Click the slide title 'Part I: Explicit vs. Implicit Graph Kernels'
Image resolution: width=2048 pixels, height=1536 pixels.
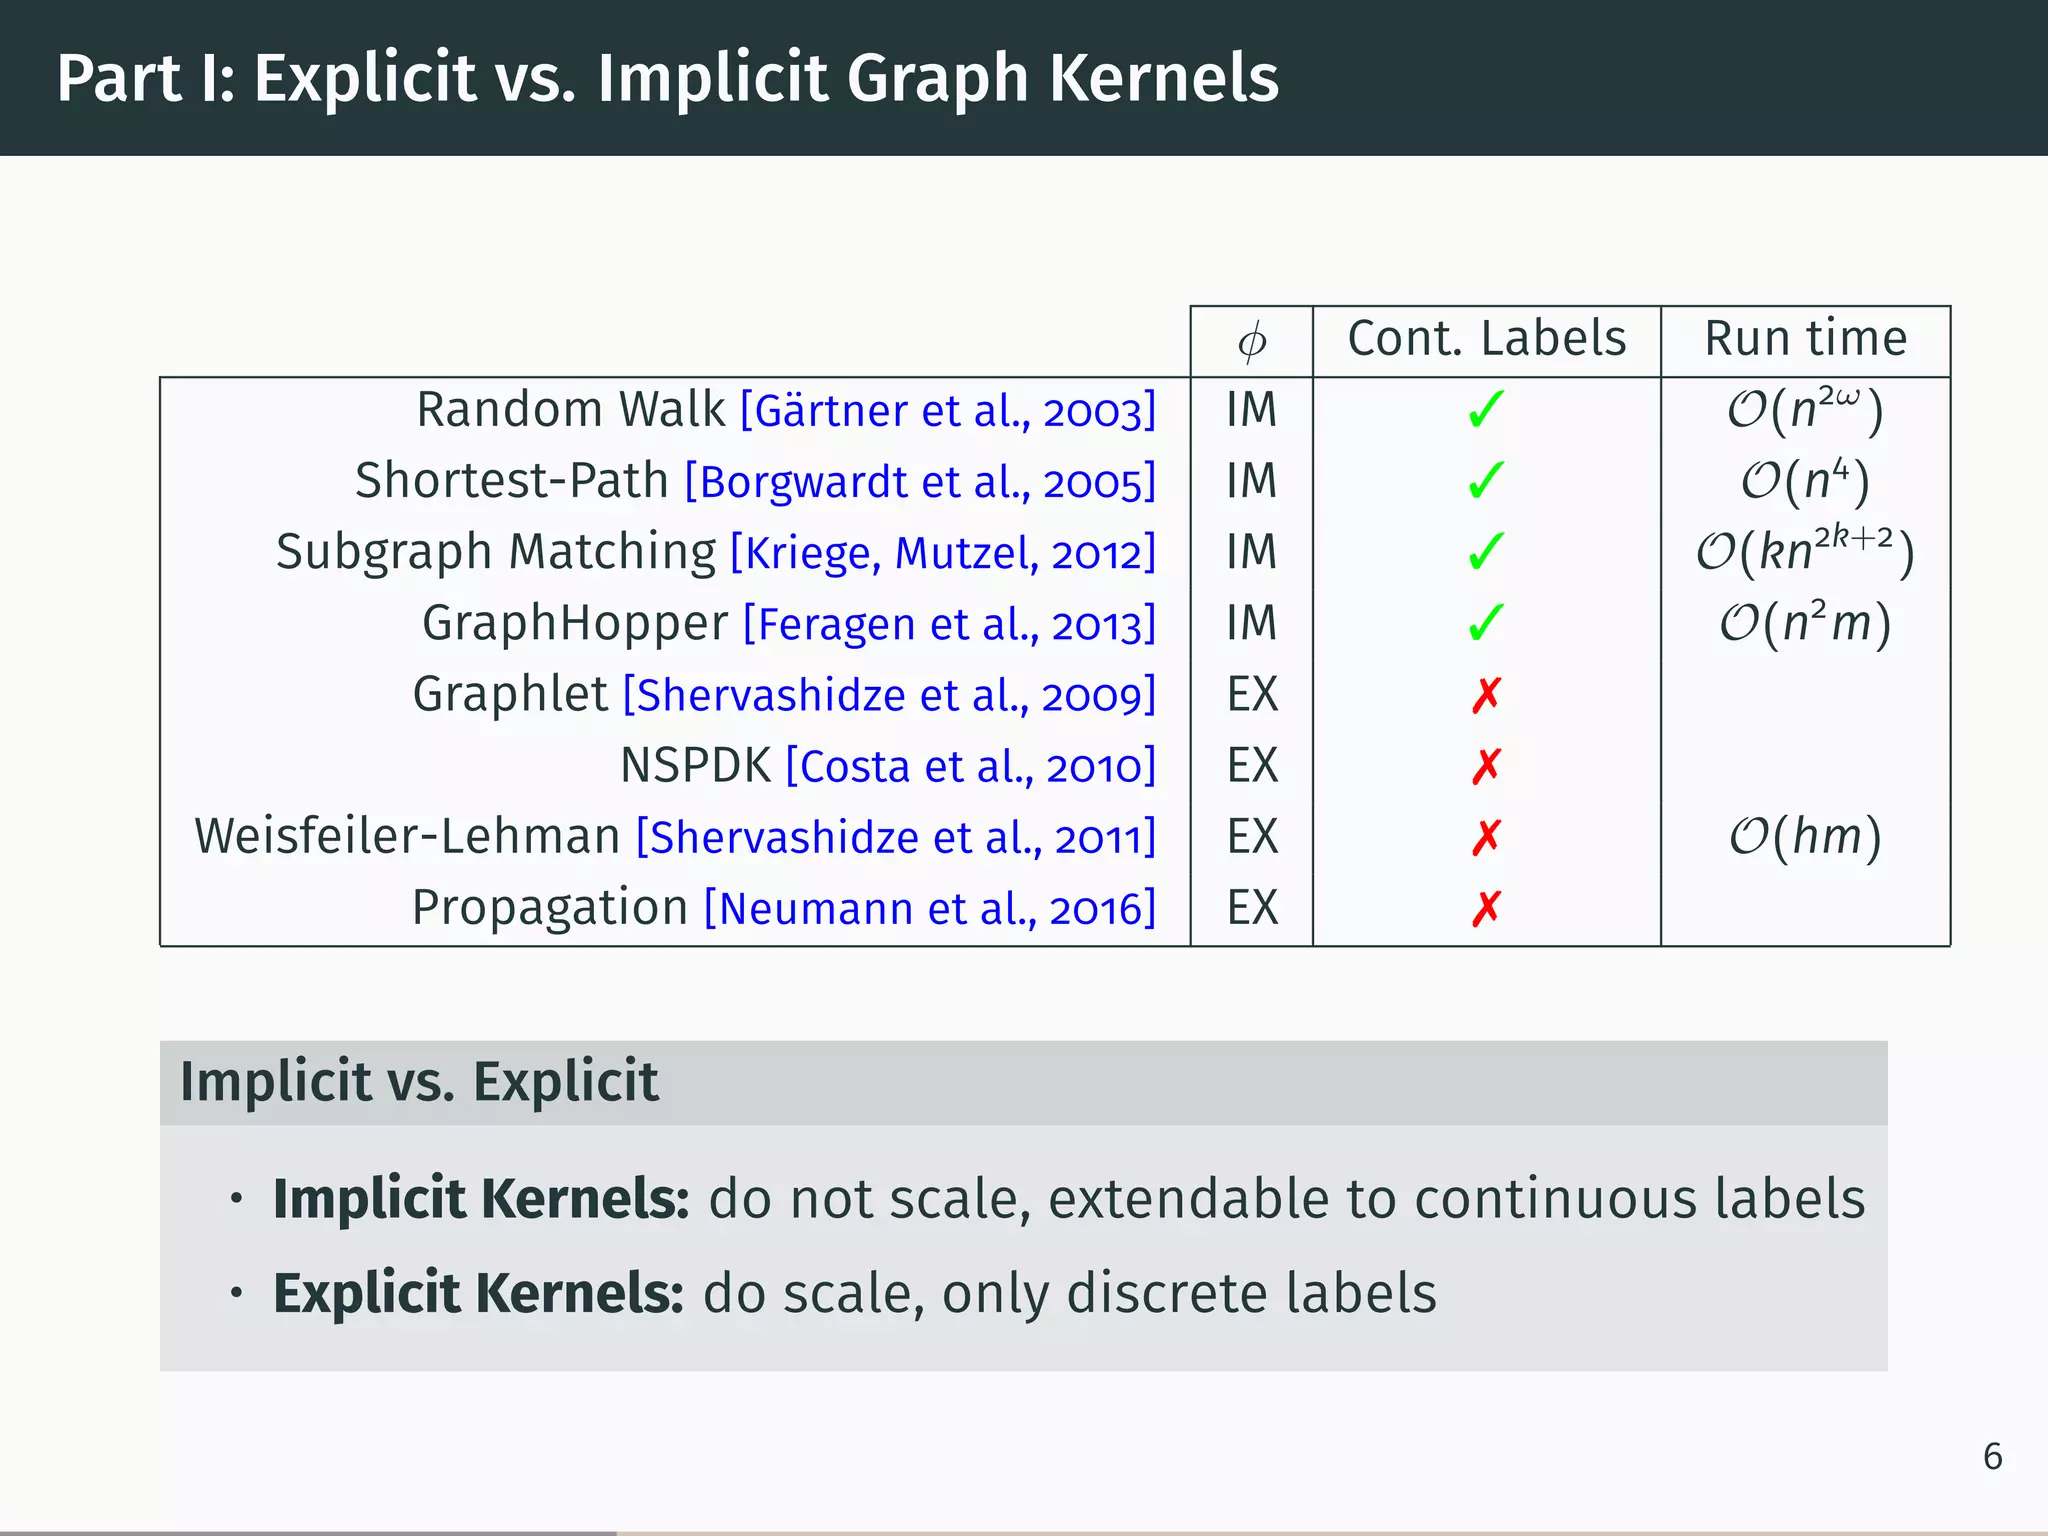[x=668, y=78]
